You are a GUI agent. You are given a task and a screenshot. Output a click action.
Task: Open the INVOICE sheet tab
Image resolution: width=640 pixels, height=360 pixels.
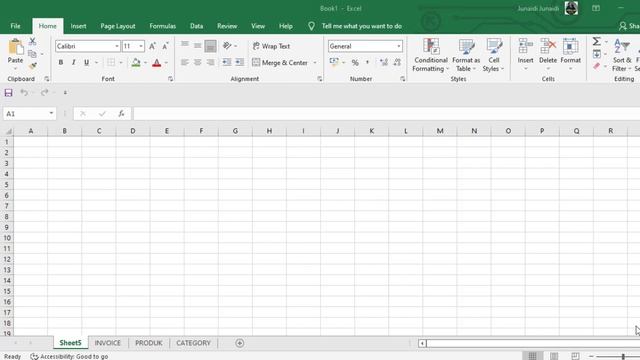pyautogui.click(x=108, y=343)
